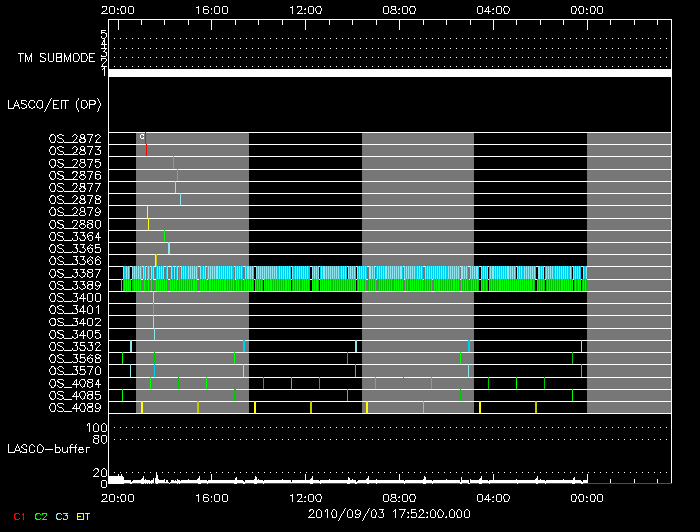Click the red marker in the OS_2873 row
This screenshot has width=700, height=532.
(146, 150)
